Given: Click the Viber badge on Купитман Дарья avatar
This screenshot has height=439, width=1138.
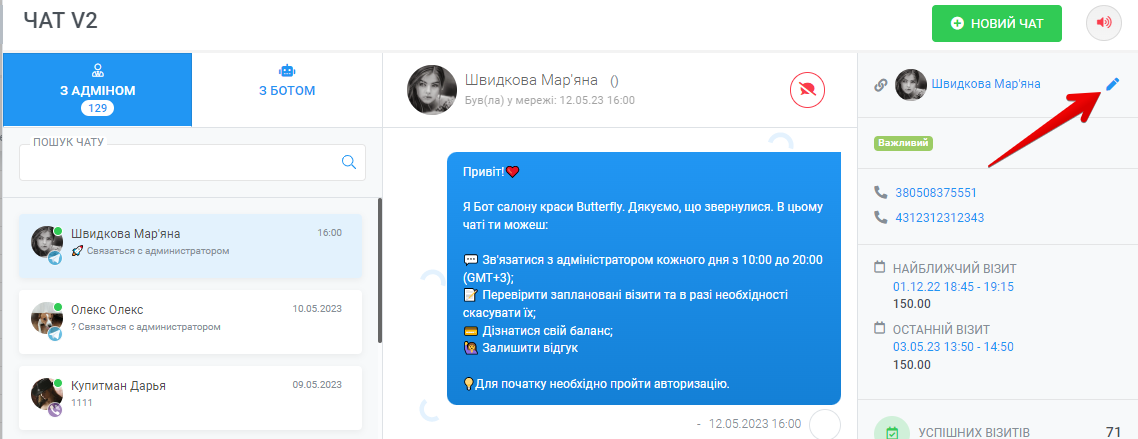Looking at the screenshot, I should click(x=55, y=409).
